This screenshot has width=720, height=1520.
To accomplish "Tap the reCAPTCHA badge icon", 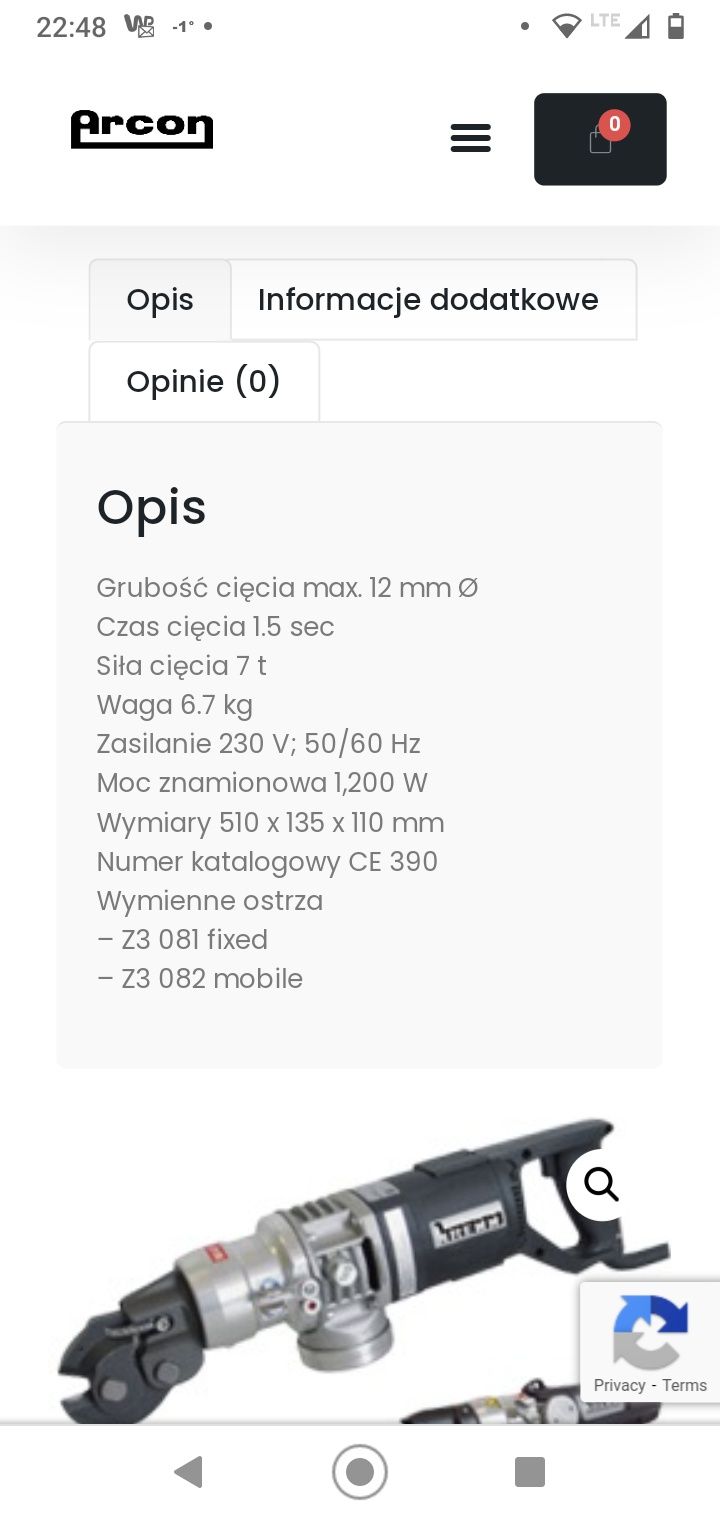I will click(650, 1332).
